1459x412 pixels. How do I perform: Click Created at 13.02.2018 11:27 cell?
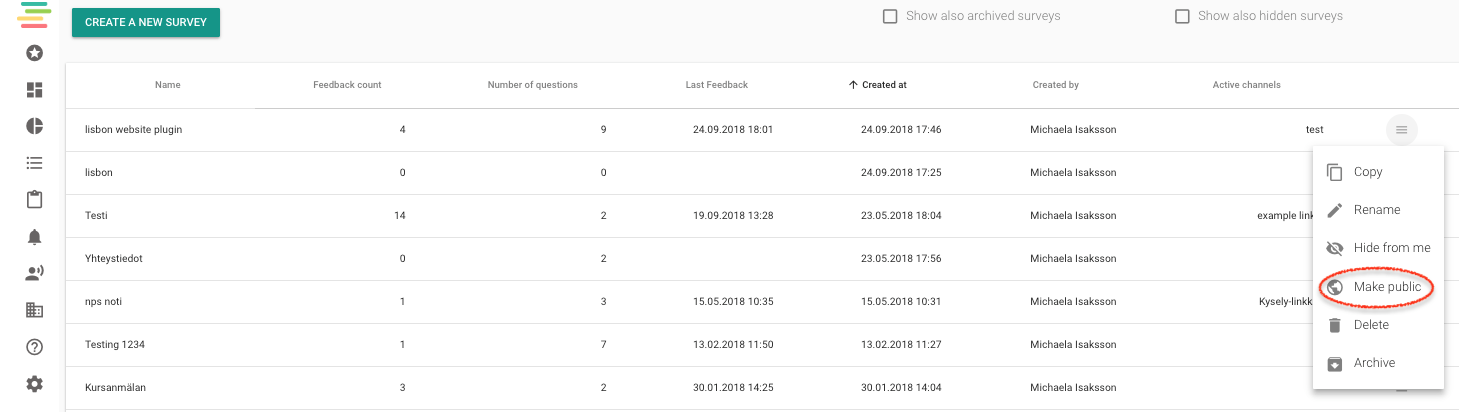901,344
